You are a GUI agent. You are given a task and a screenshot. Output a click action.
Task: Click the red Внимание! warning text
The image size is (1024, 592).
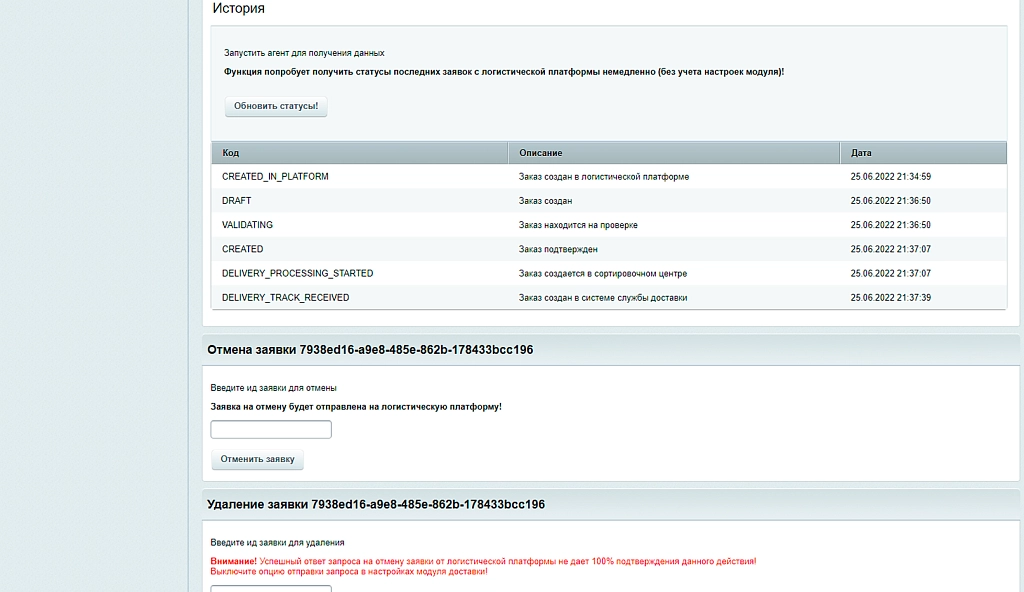coord(233,561)
